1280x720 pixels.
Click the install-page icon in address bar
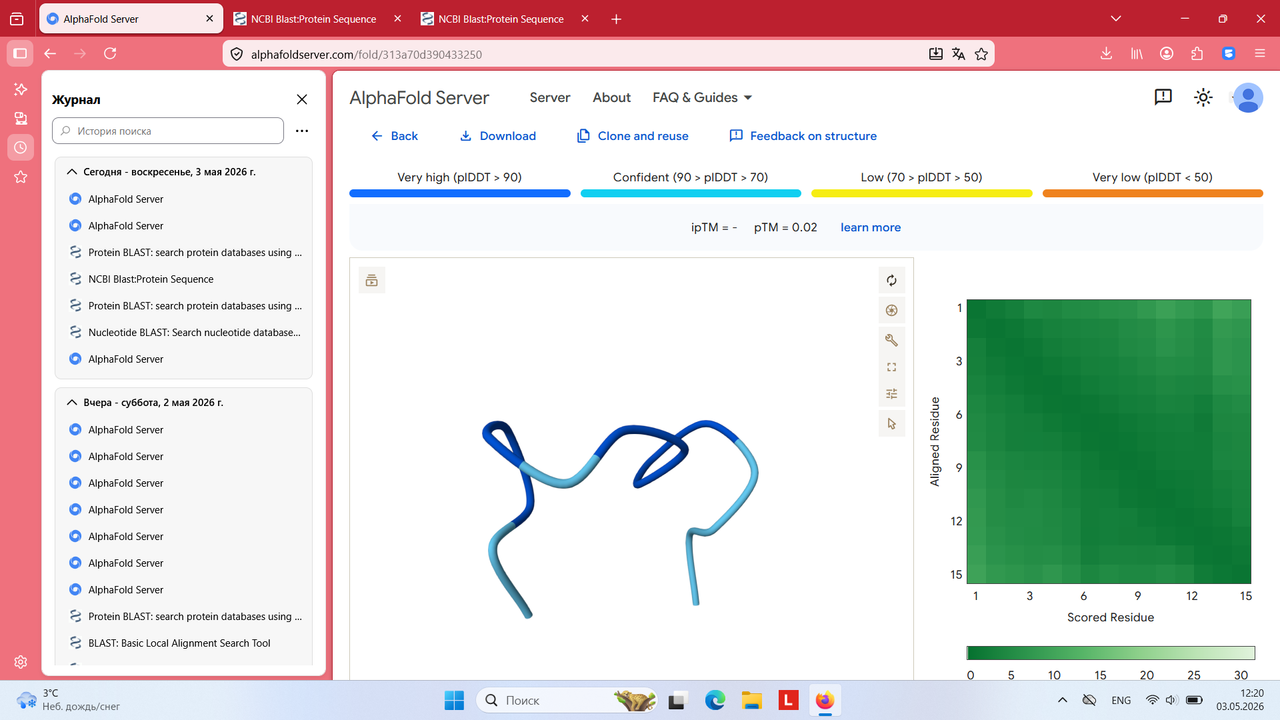[935, 54]
